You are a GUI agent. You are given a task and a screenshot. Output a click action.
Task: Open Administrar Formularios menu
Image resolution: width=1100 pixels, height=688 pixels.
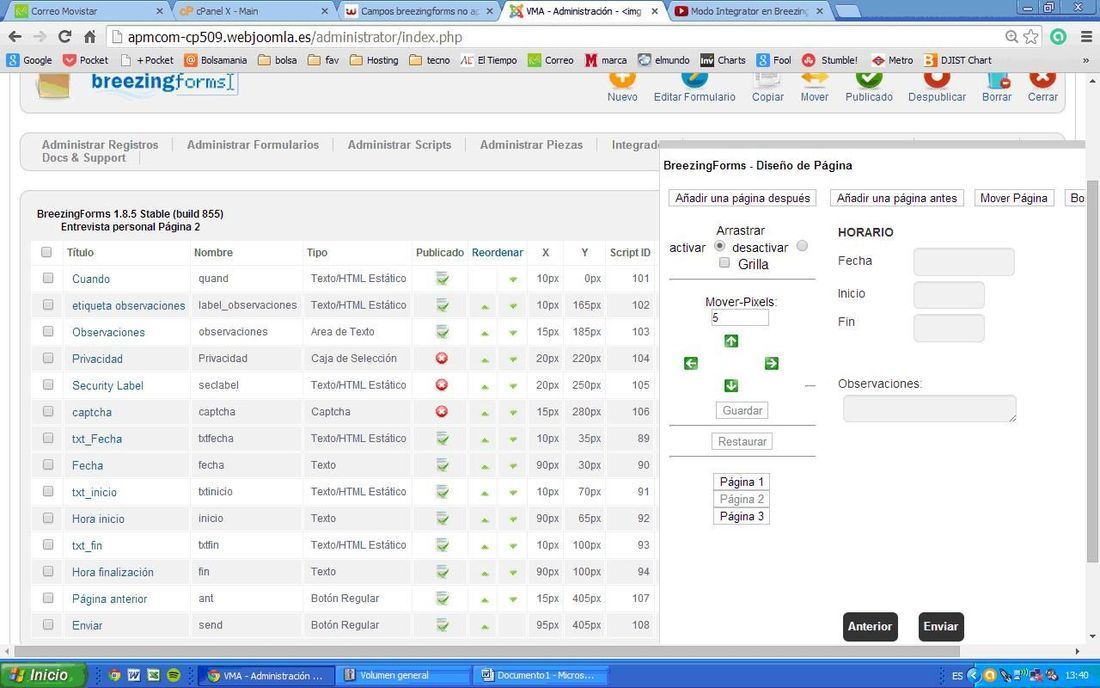point(253,144)
